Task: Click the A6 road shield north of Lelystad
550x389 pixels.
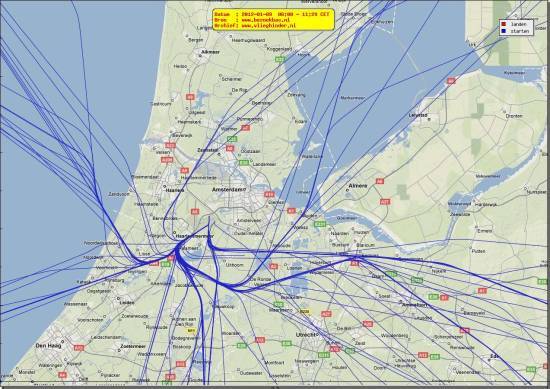Action: [x=451, y=81]
